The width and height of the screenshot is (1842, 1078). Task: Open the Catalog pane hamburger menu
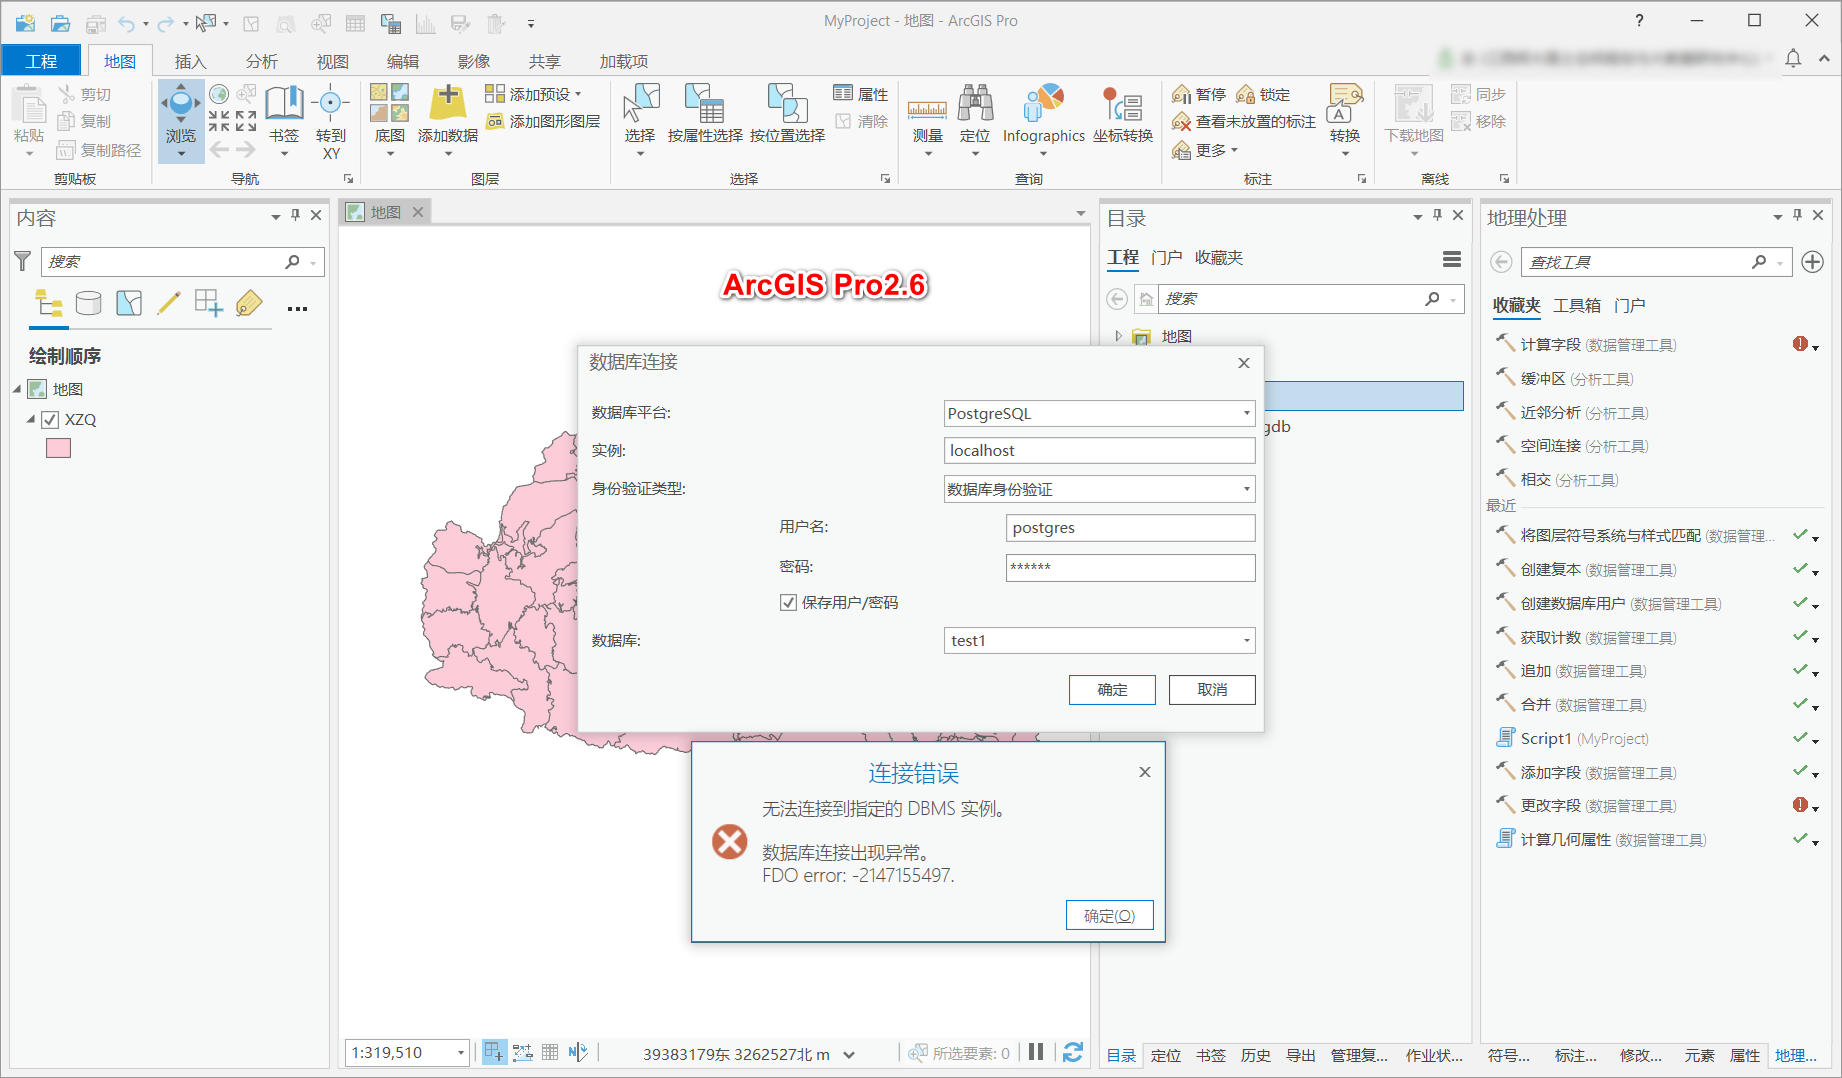1452,259
